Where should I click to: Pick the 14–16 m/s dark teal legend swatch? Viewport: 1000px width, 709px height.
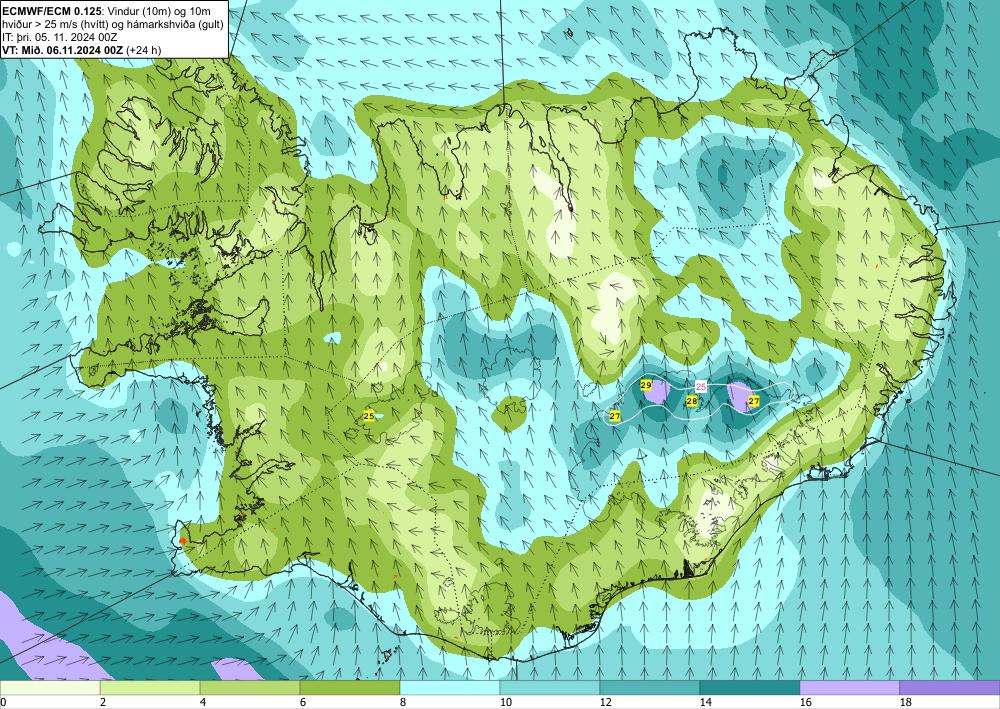pyautogui.click(x=749, y=687)
